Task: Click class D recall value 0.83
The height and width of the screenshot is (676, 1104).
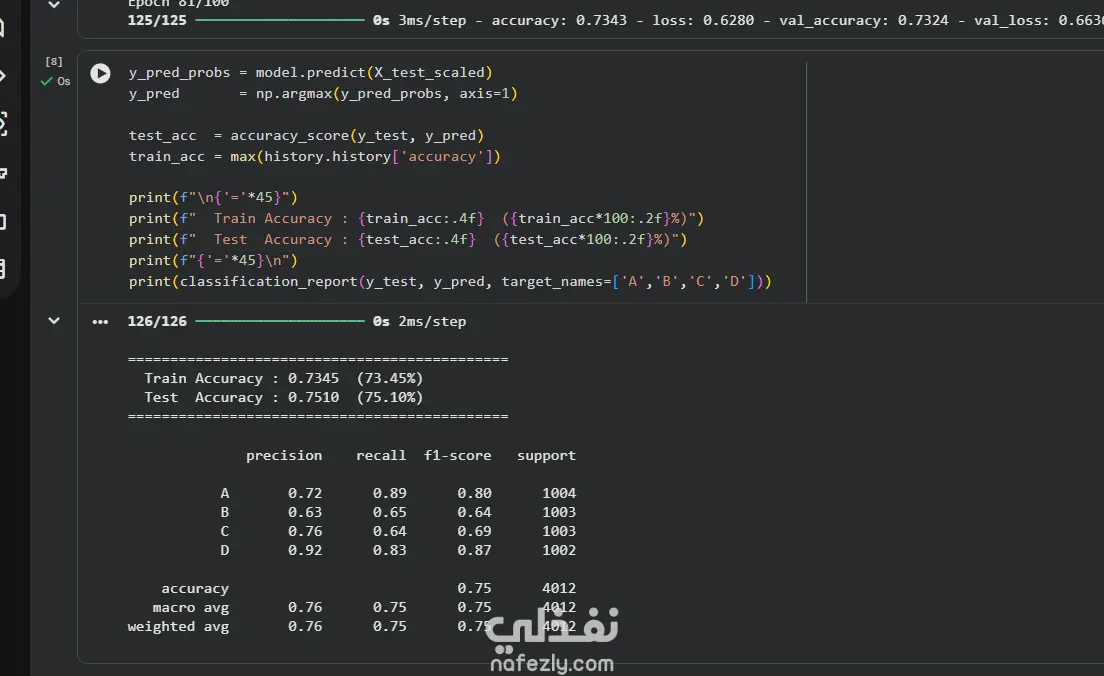Action: coord(389,550)
